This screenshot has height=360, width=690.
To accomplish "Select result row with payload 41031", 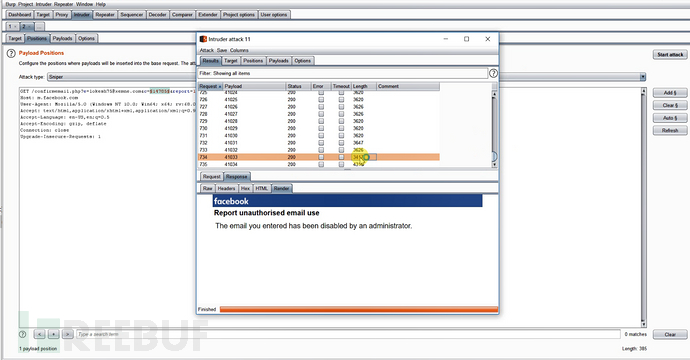I will tap(319, 143).
